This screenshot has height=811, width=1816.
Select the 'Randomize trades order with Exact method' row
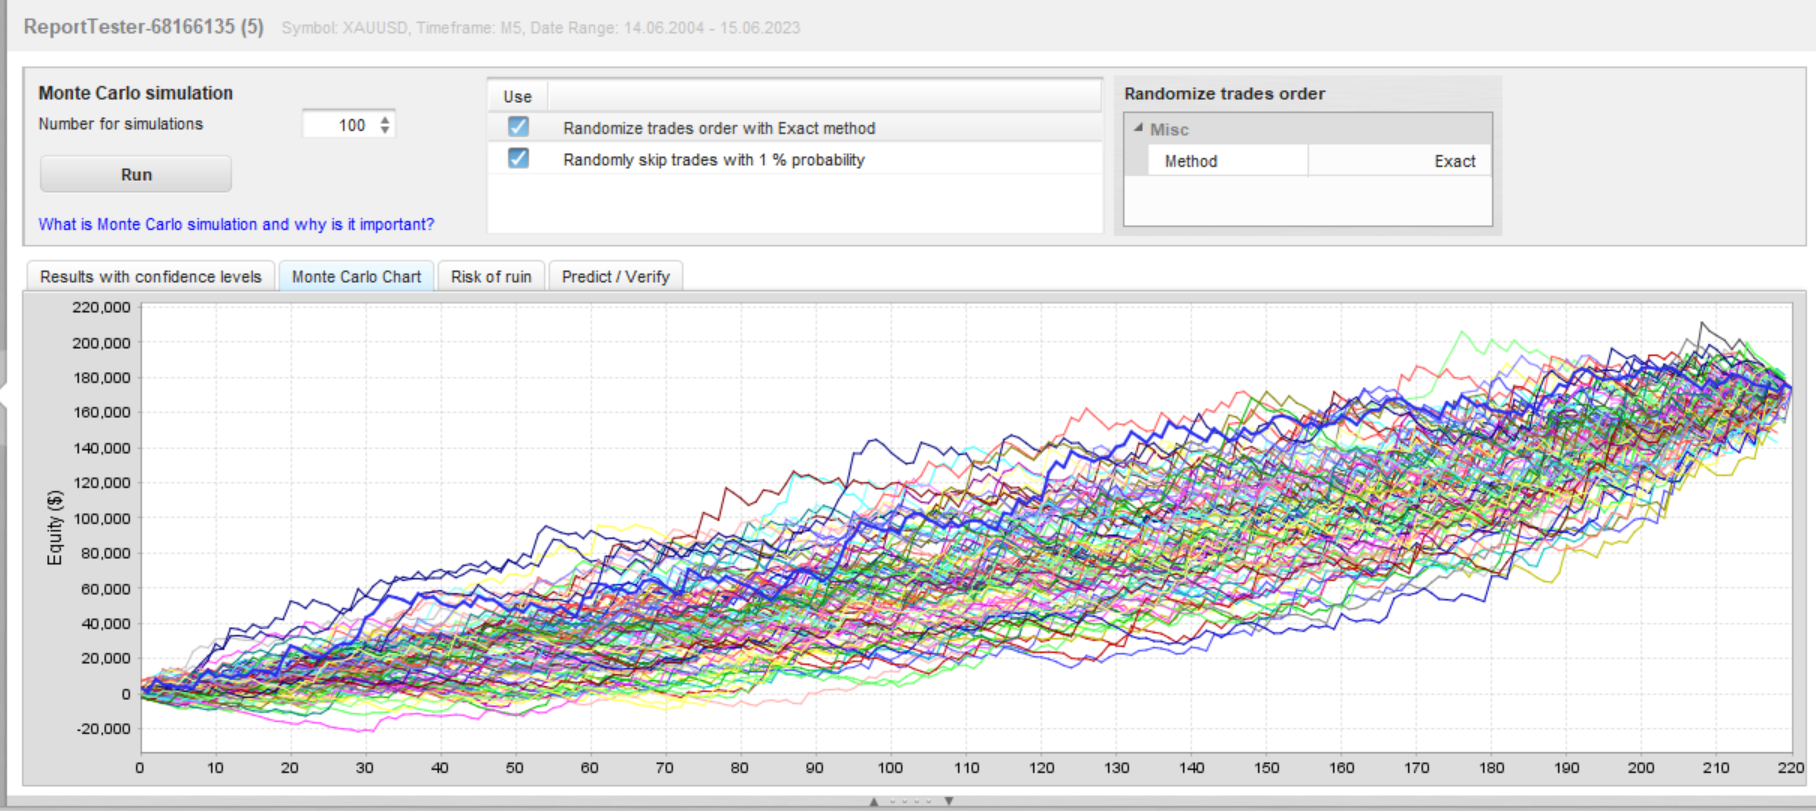click(795, 127)
